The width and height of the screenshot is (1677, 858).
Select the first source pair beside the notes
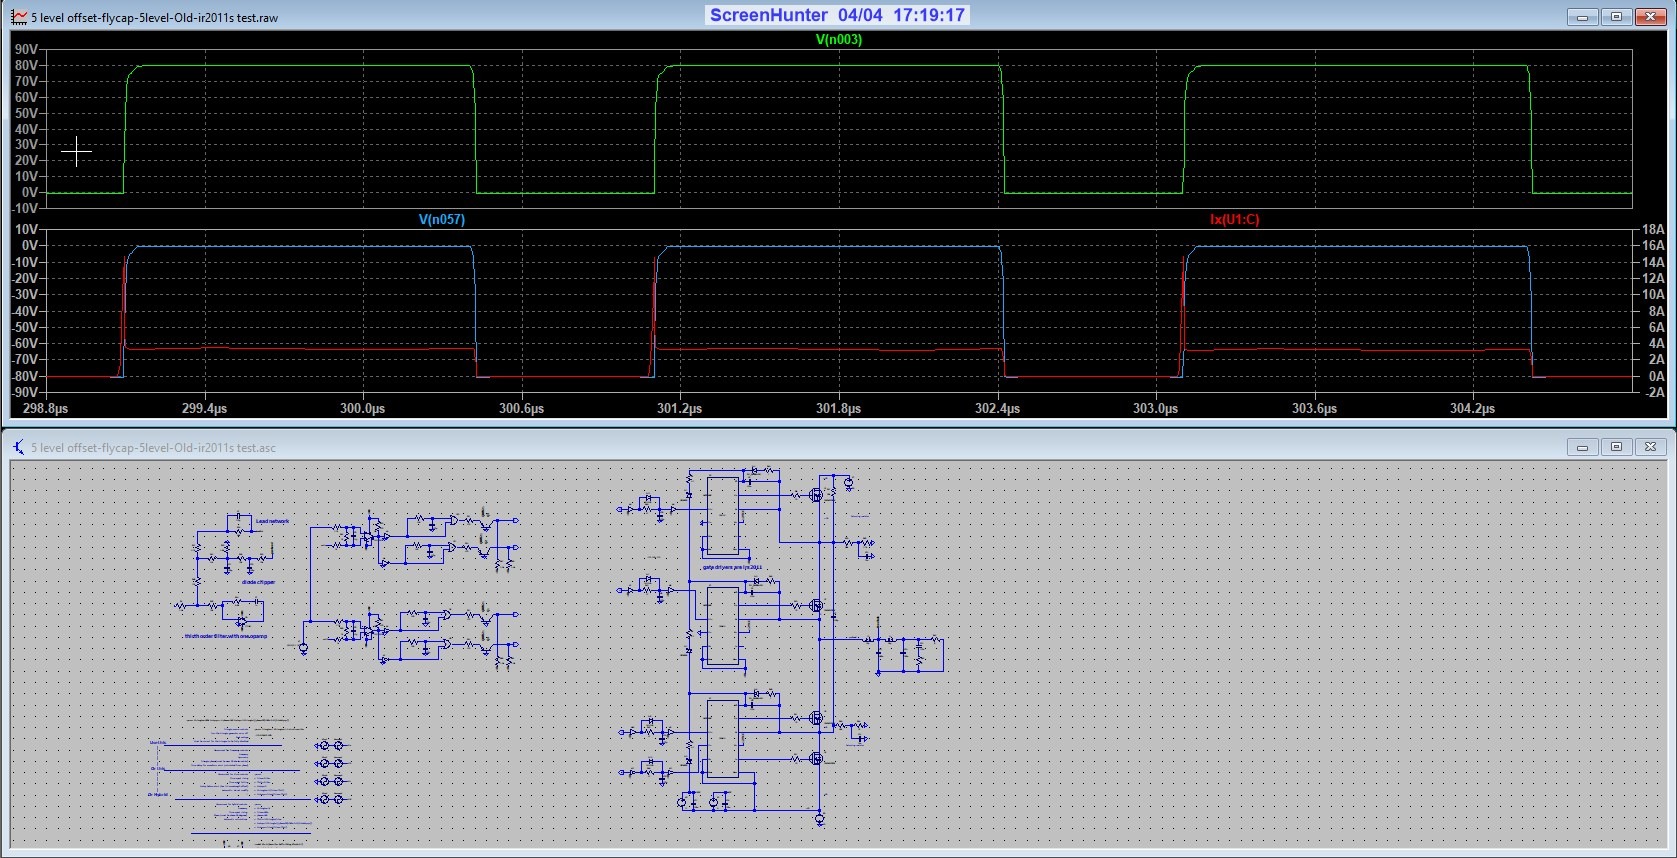click(330, 746)
